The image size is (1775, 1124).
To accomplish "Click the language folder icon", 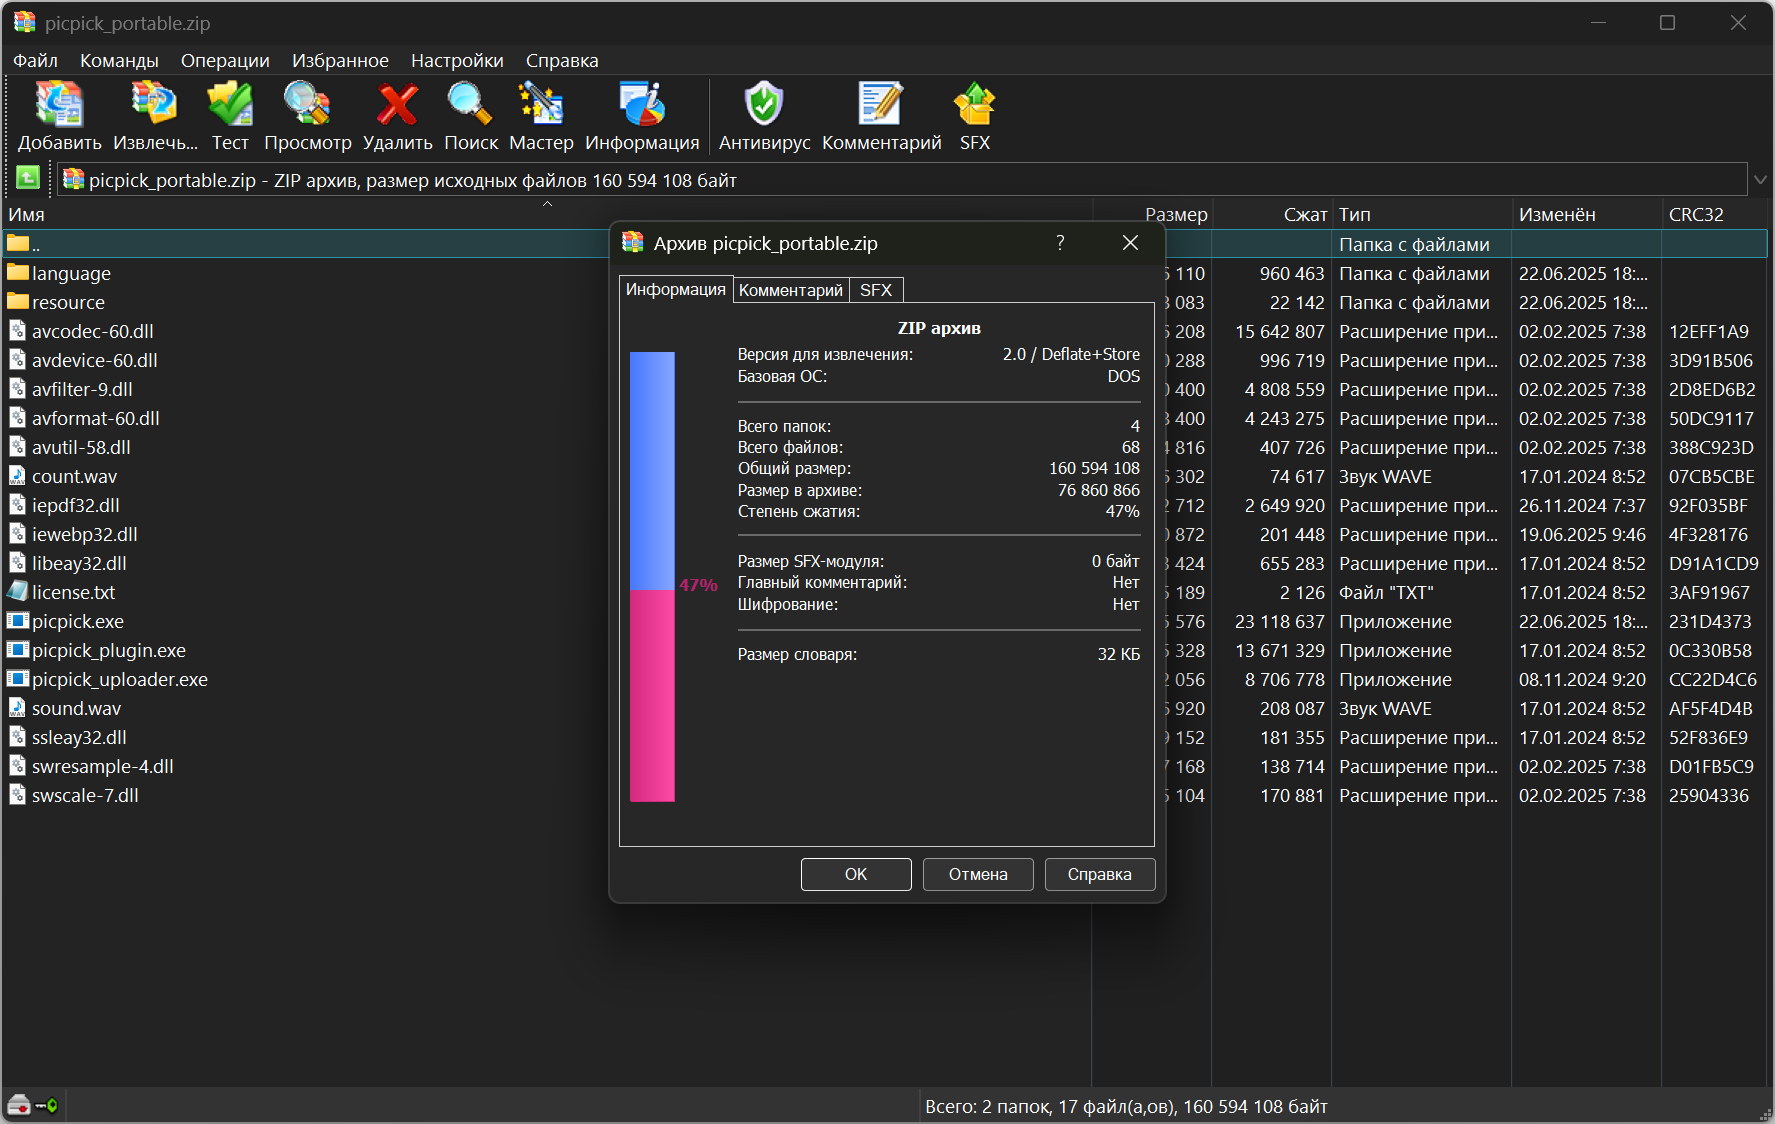I will (18, 272).
